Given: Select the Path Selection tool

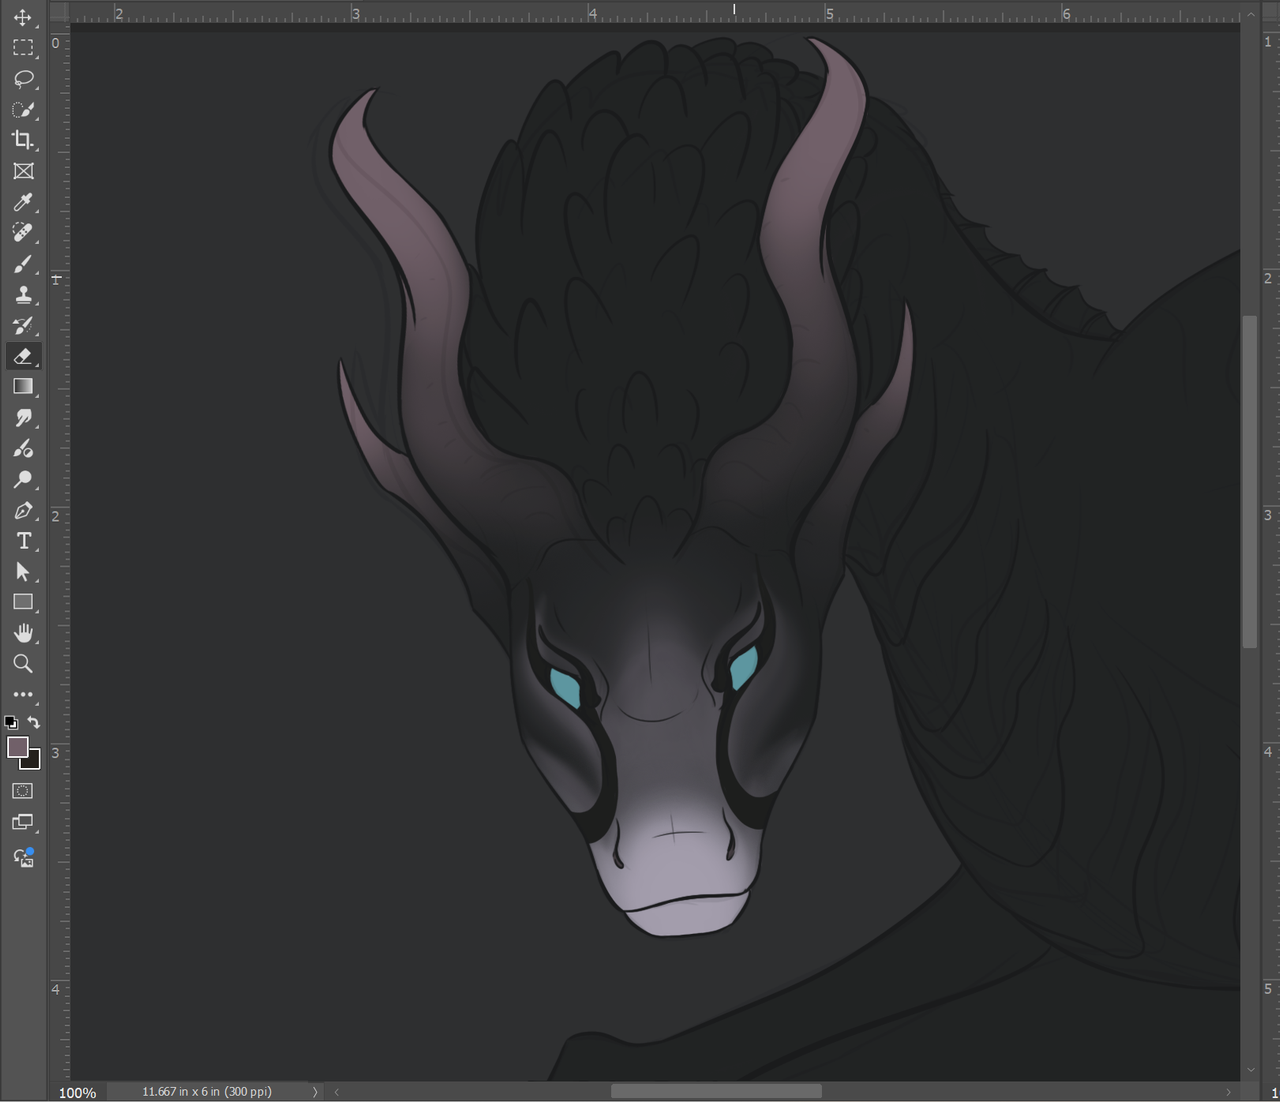Looking at the screenshot, I should [23, 572].
